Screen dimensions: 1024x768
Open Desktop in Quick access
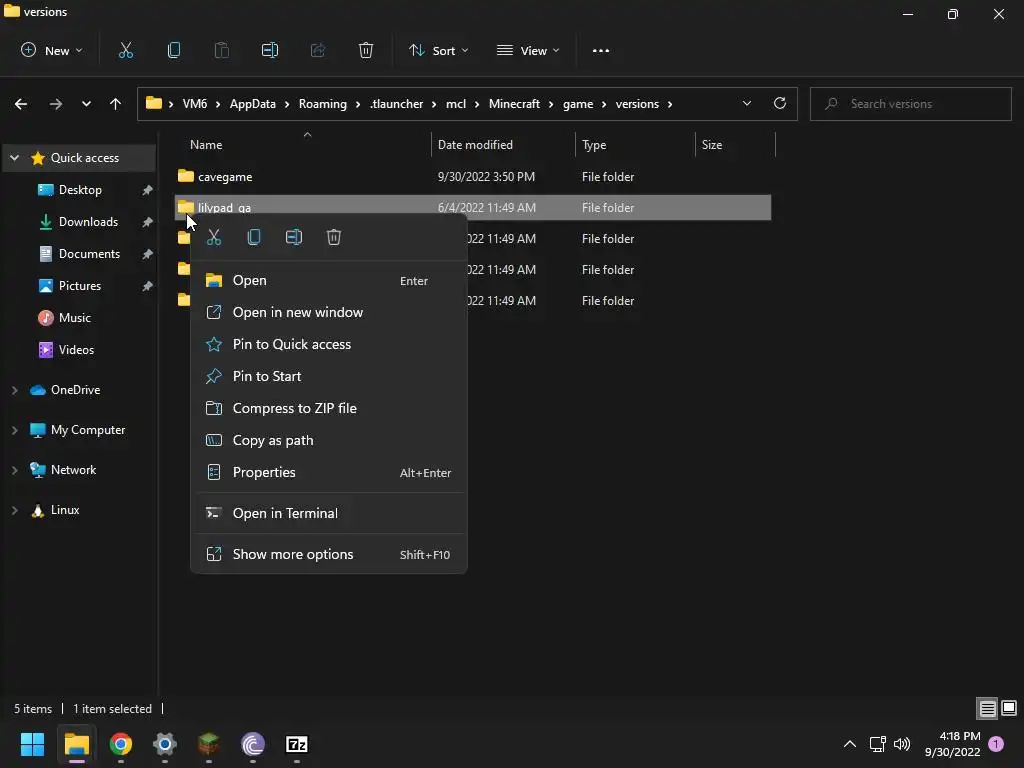(80, 190)
